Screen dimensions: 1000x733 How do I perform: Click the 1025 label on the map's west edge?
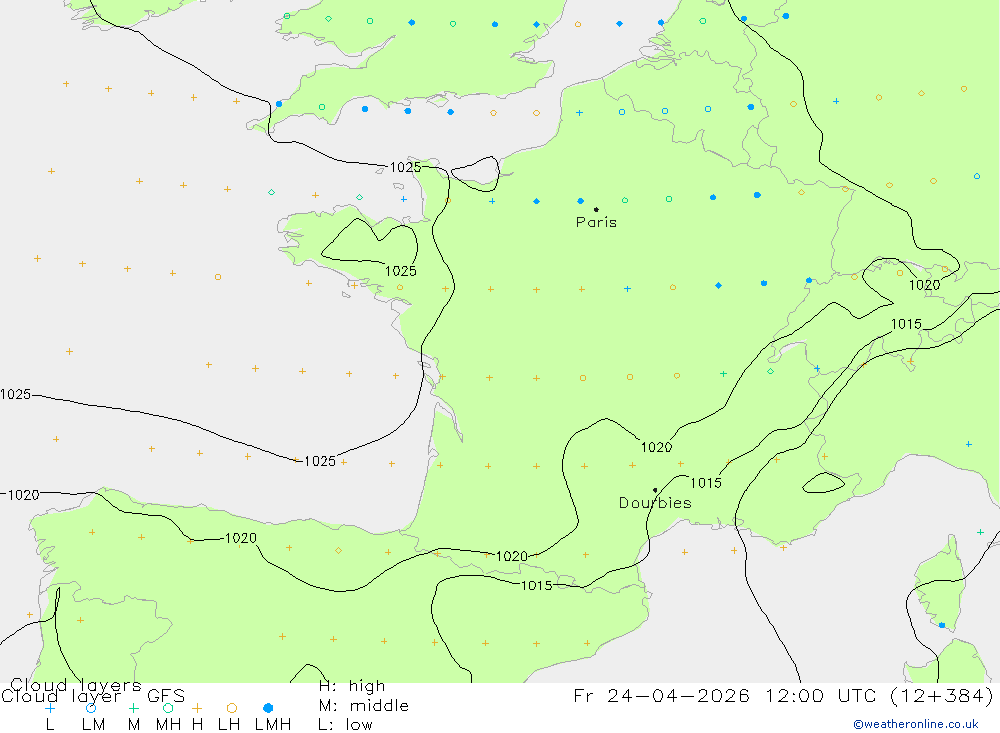(x=15, y=394)
